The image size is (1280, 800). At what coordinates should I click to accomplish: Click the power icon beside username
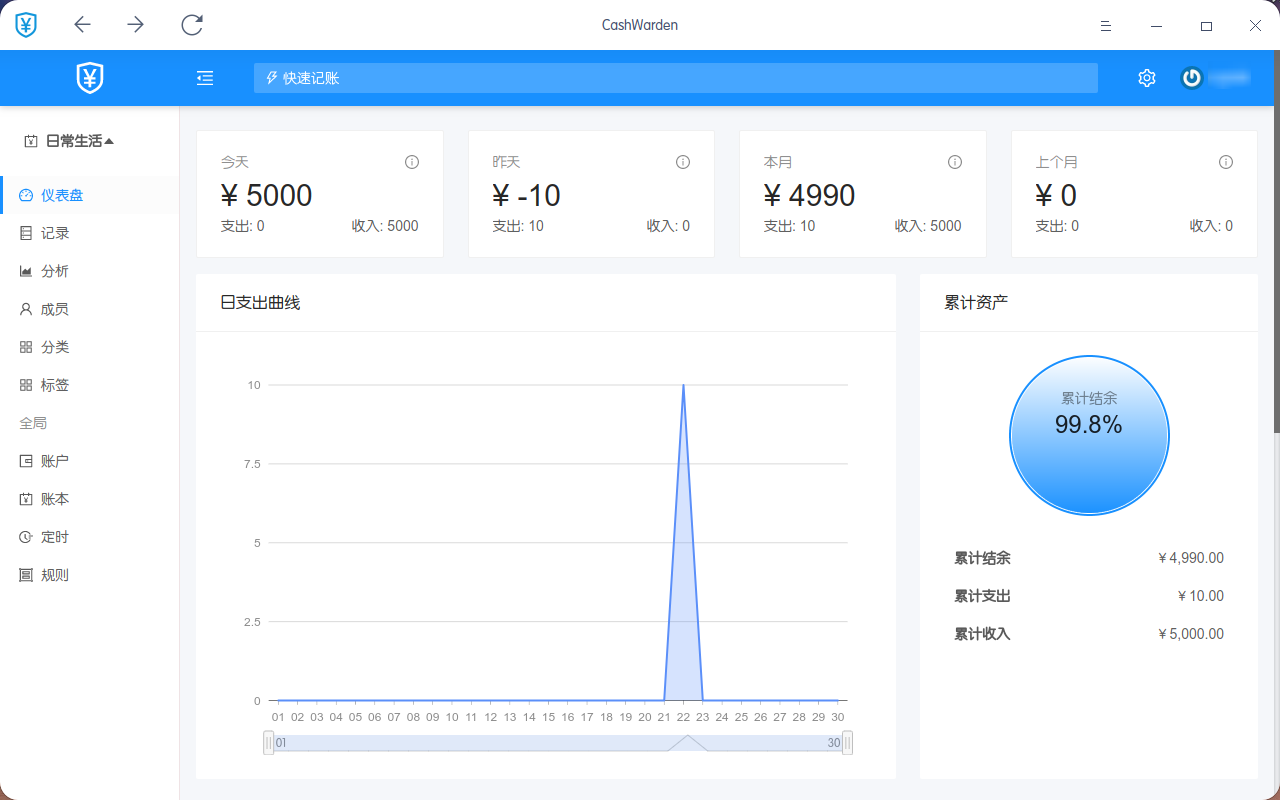1191,78
